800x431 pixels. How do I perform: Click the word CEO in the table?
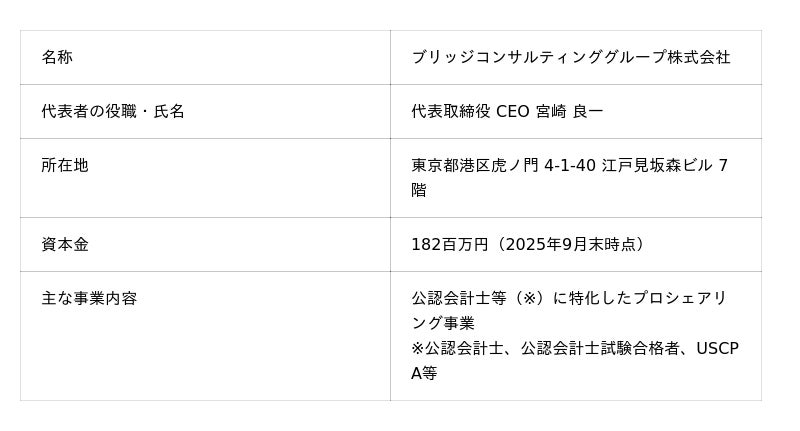click(513, 112)
